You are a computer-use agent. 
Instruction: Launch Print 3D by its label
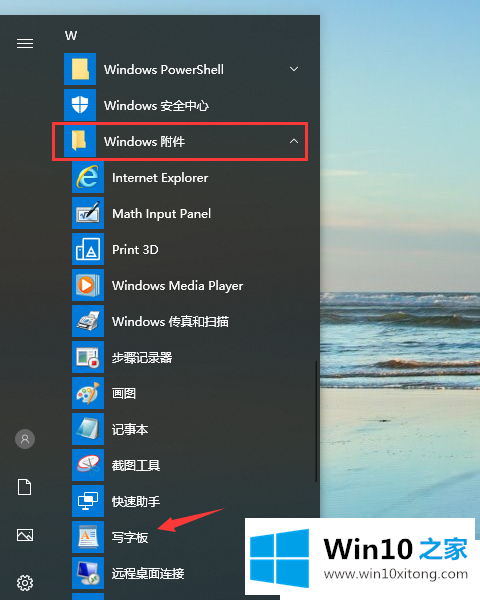[x=135, y=250]
